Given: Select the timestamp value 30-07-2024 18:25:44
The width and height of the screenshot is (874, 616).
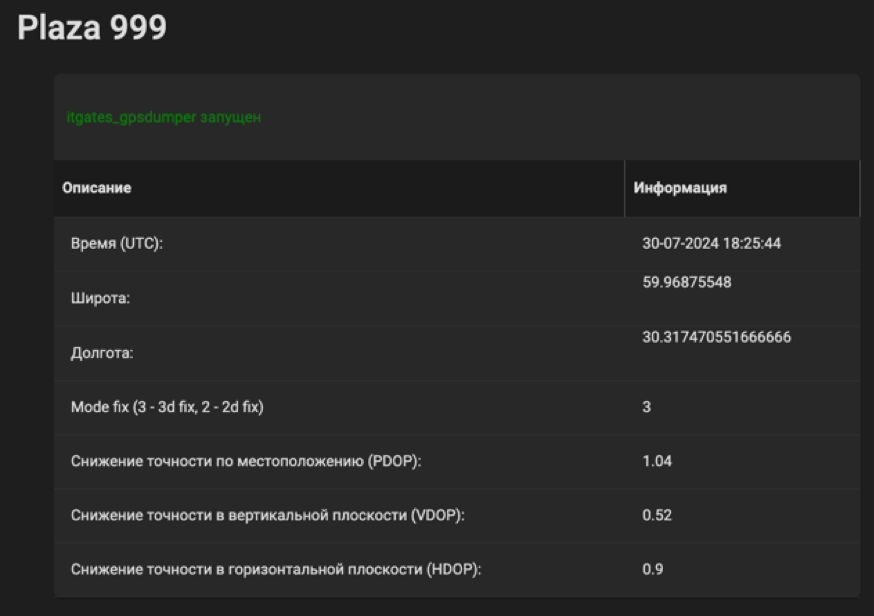Looking at the screenshot, I should point(711,243).
